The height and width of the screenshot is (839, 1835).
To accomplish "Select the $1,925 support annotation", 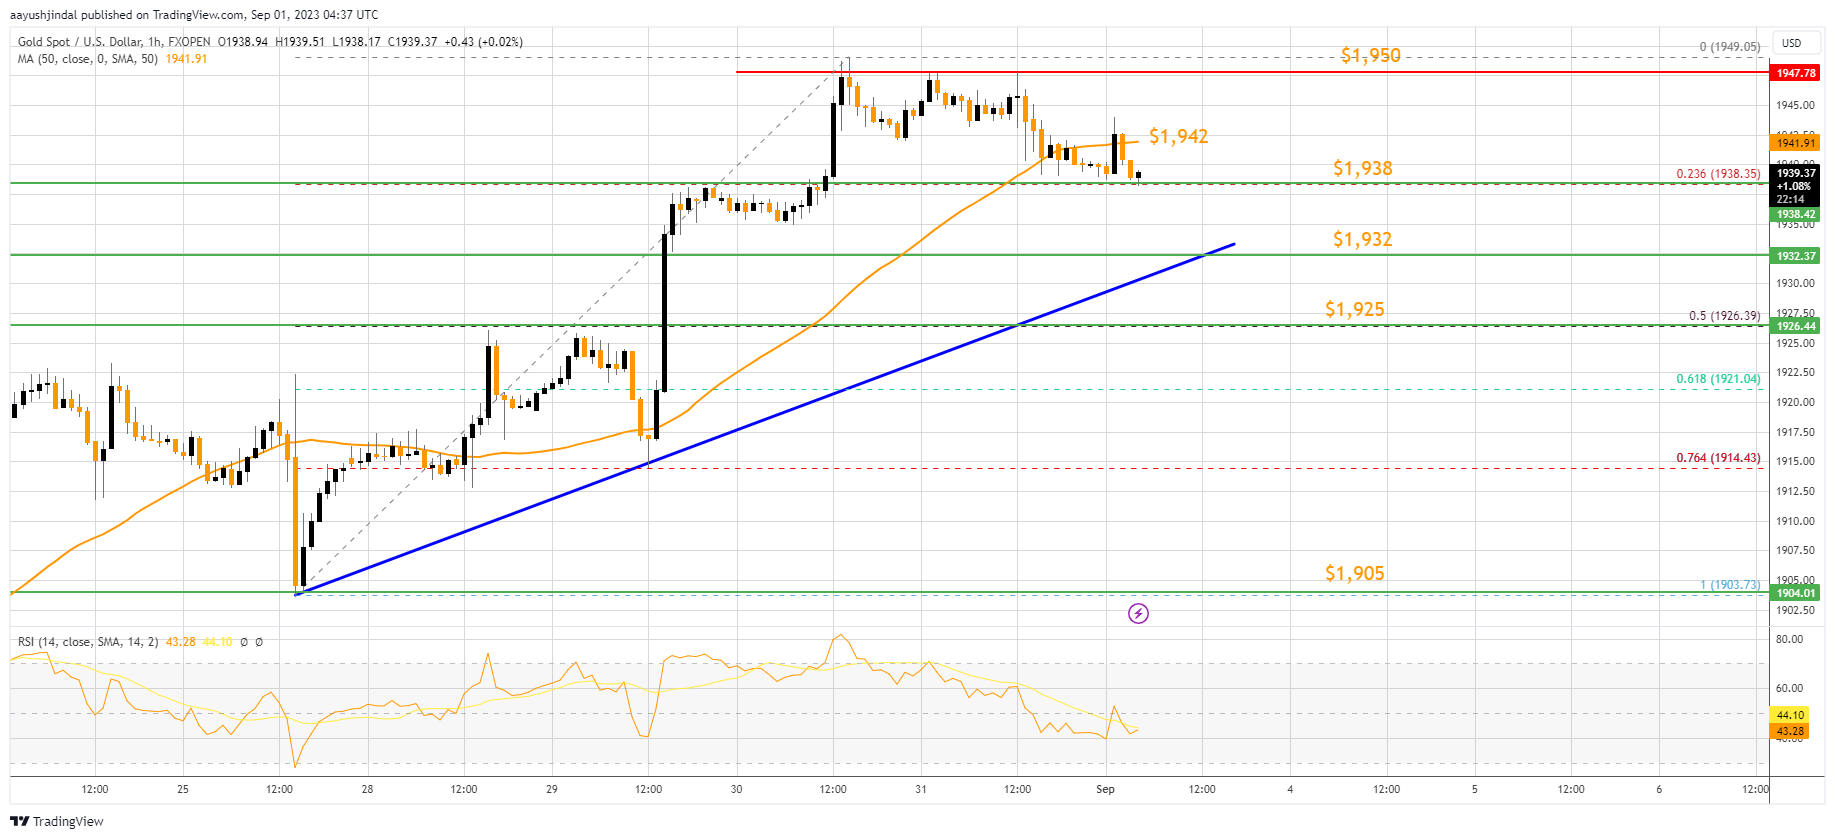I will tap(1354, 309).
